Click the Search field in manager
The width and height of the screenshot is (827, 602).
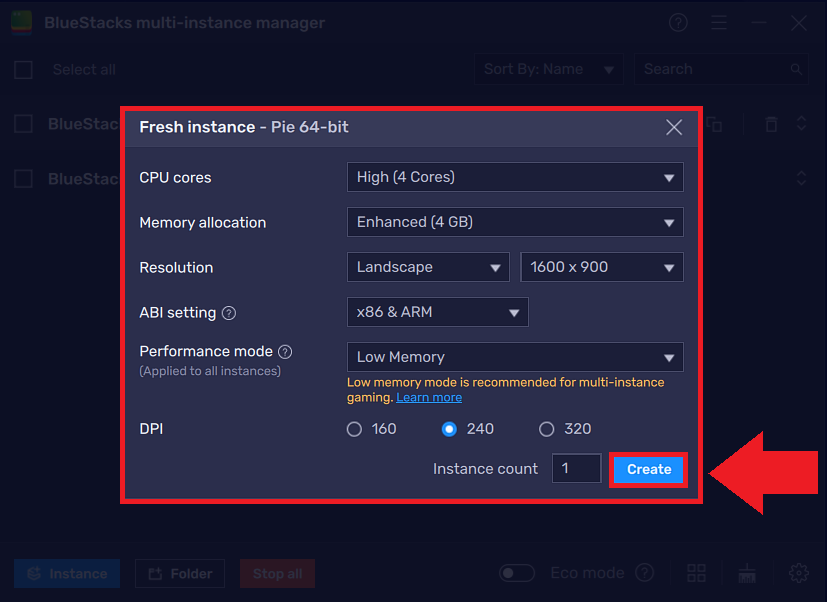721,69
